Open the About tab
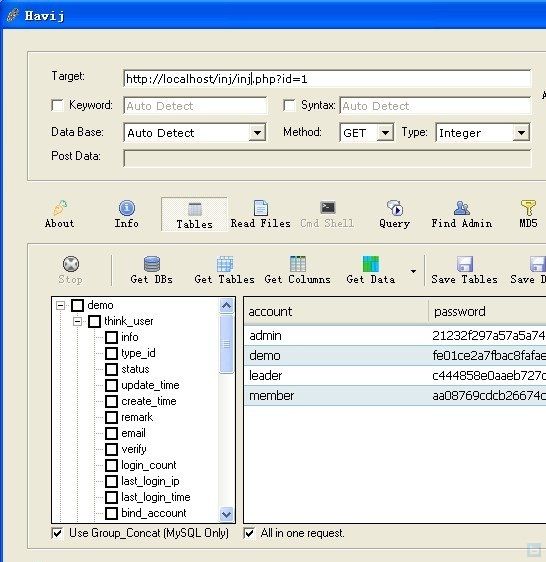This screenshot has height=562, width=546. pyautogui.click(x=60, y=214)
